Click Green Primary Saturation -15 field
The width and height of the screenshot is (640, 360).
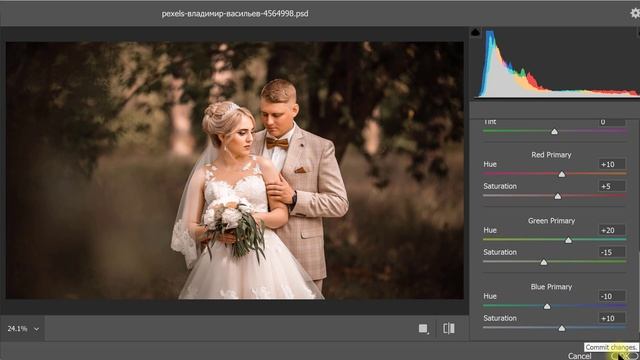click(612, 252)
